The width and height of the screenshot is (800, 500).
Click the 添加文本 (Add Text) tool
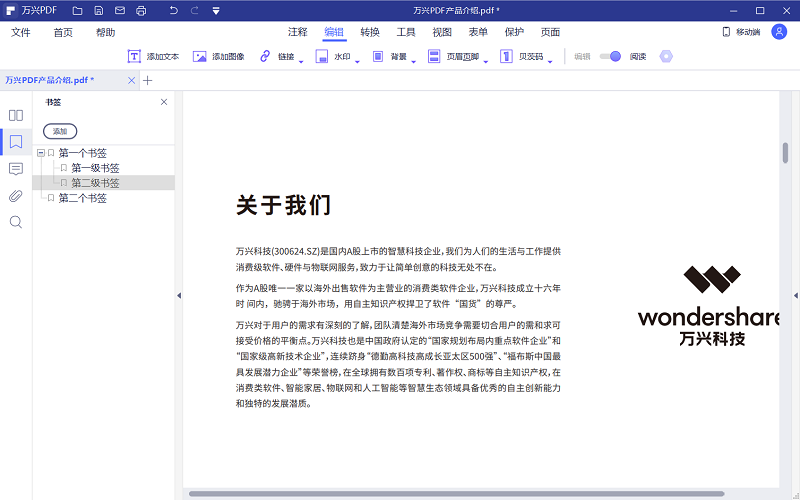(153, 57)
